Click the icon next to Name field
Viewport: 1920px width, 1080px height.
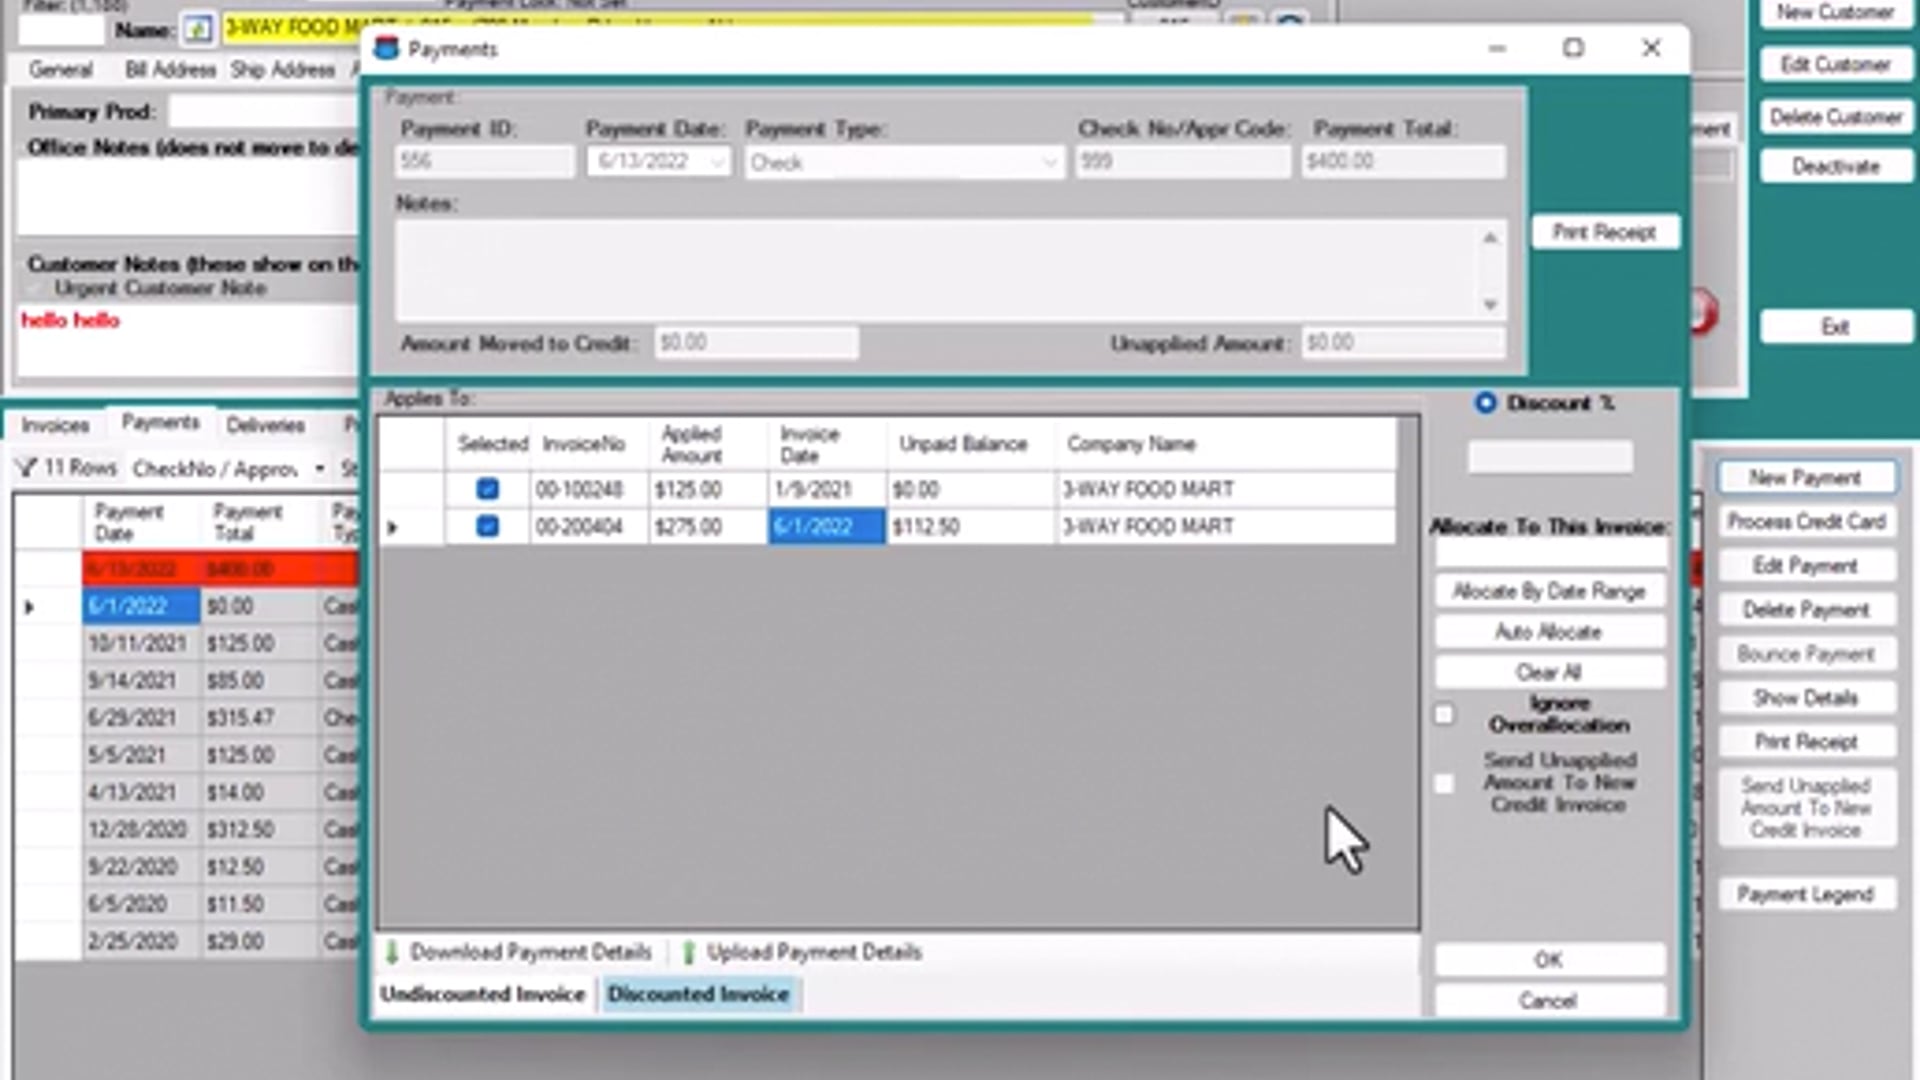198,29
